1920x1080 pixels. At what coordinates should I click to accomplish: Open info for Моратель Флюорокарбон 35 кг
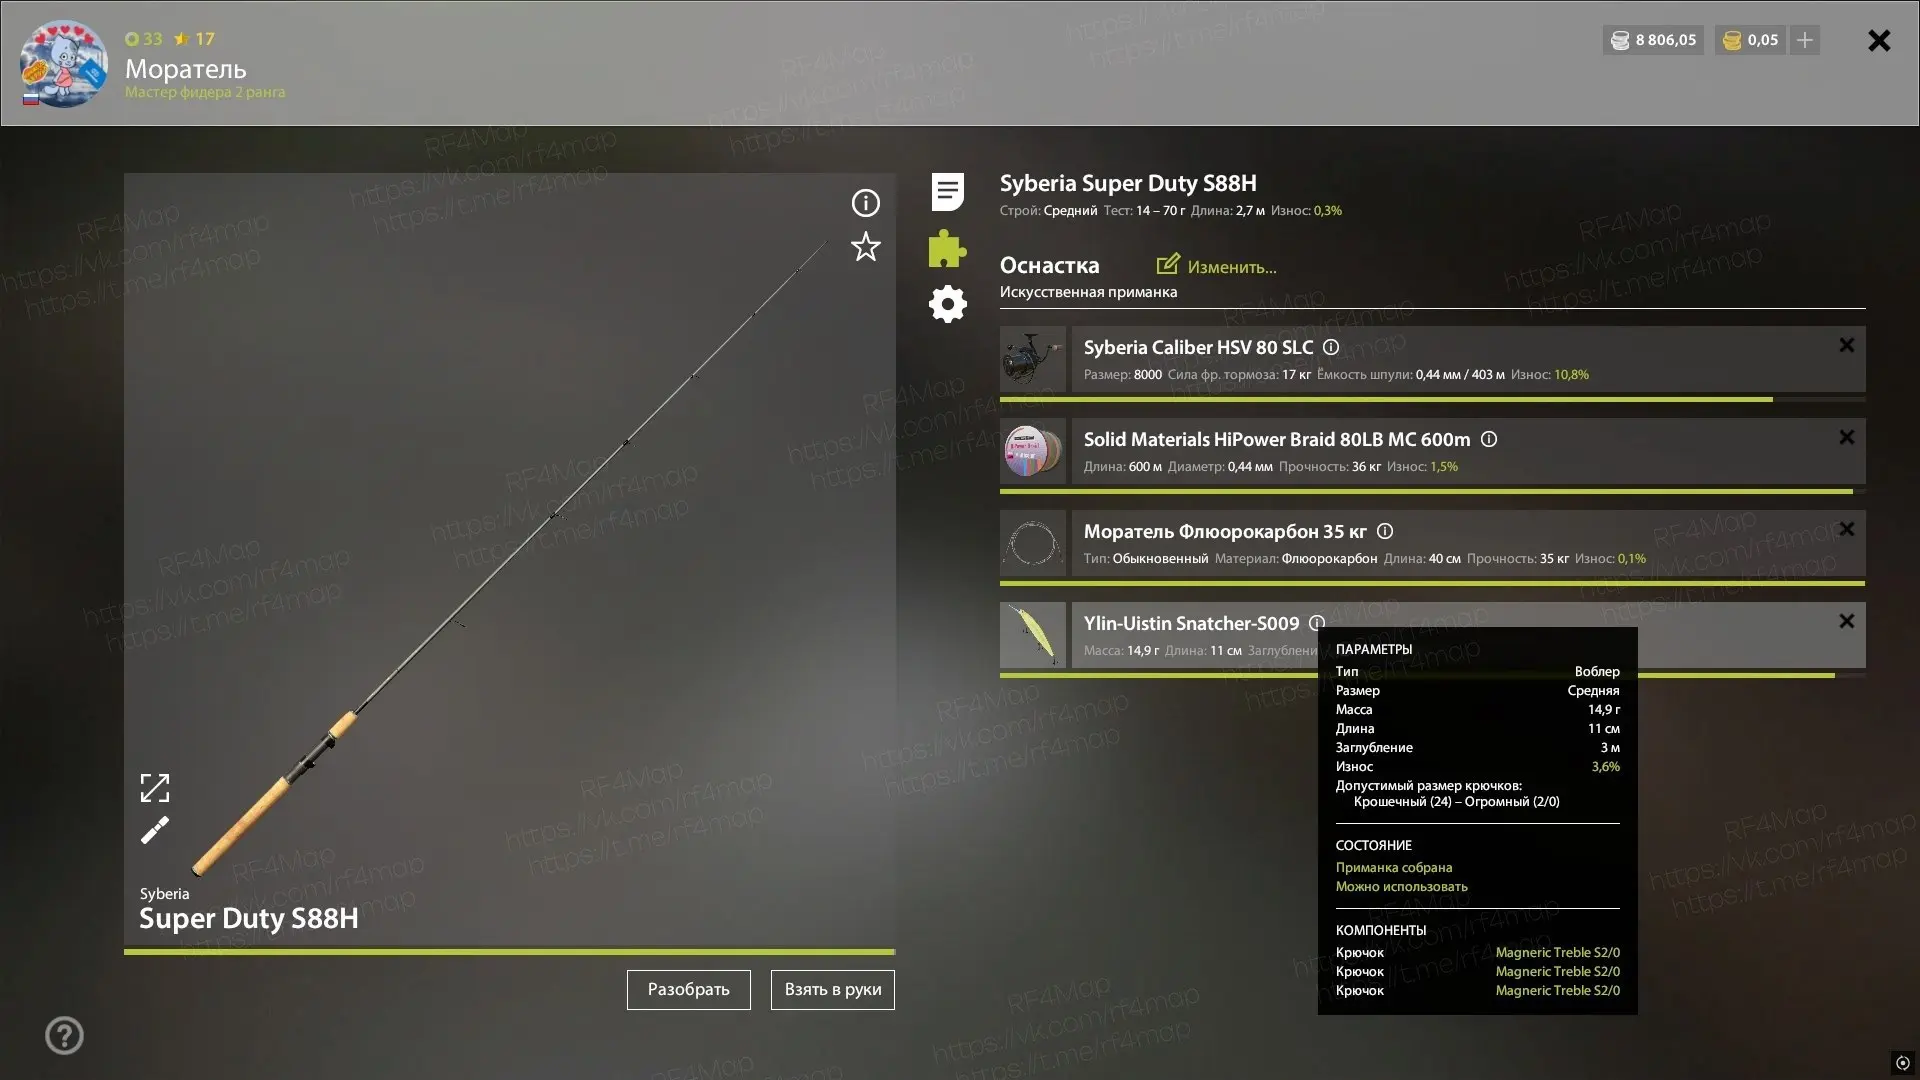coord(1385,531)
